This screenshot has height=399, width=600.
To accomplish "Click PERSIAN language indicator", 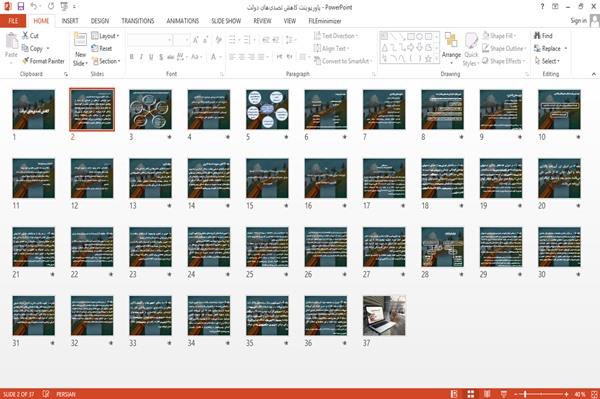I will click(x=65, y=394).
